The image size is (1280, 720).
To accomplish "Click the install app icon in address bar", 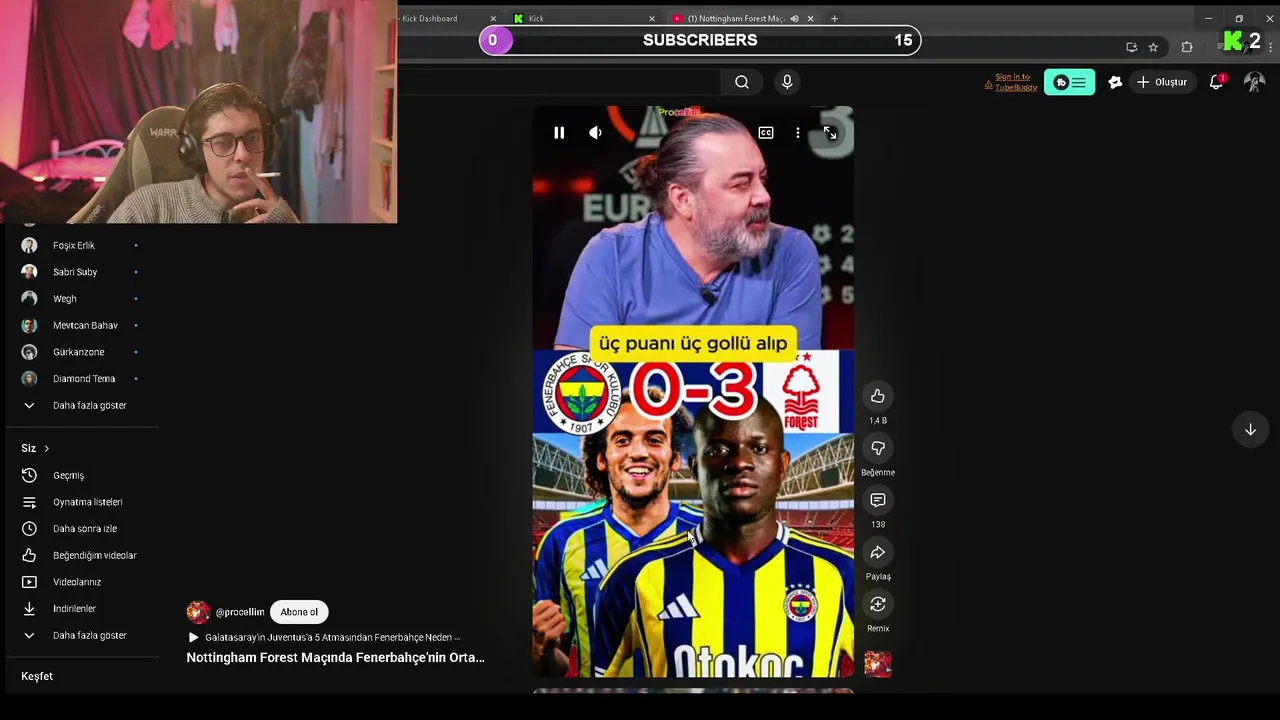I will point(1131,47).
